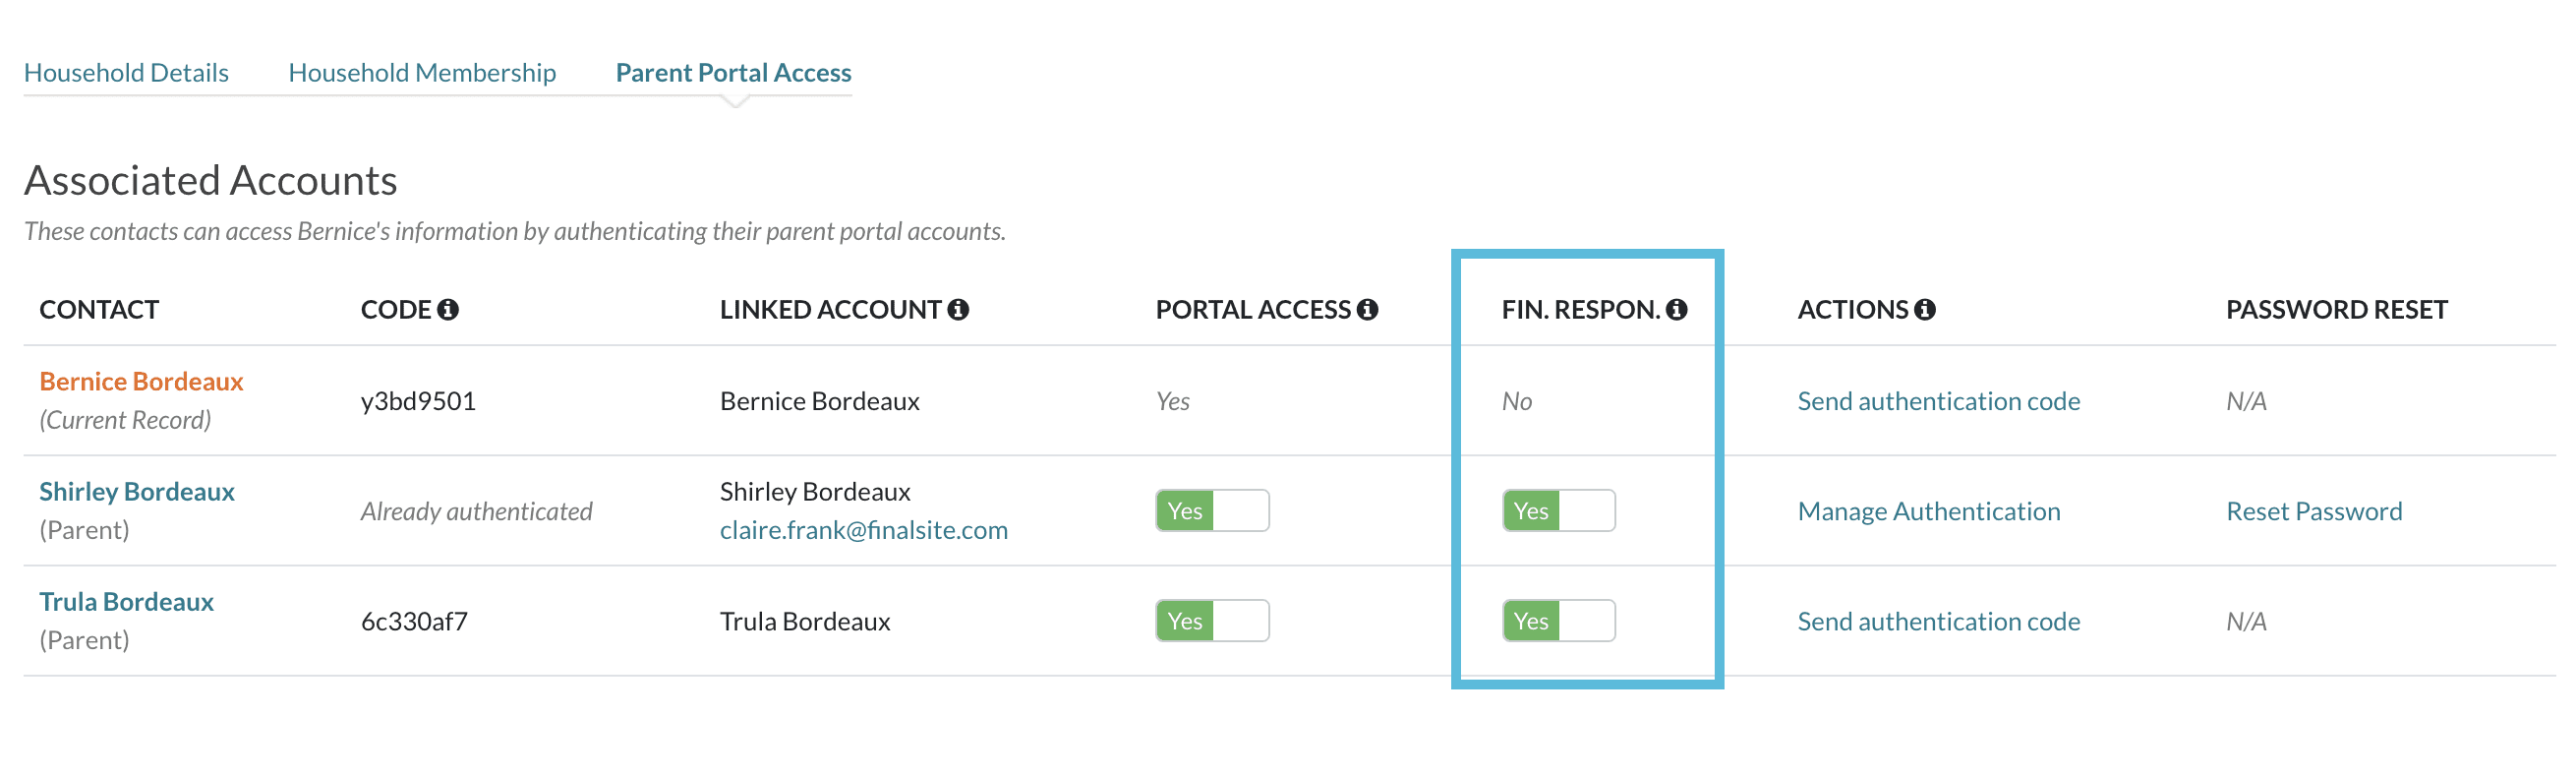The height and width of the screenshot is (775, 2576).
Task: Toggle portal access for Trula Bordeaux
Action: click(x=1212, y=621)
